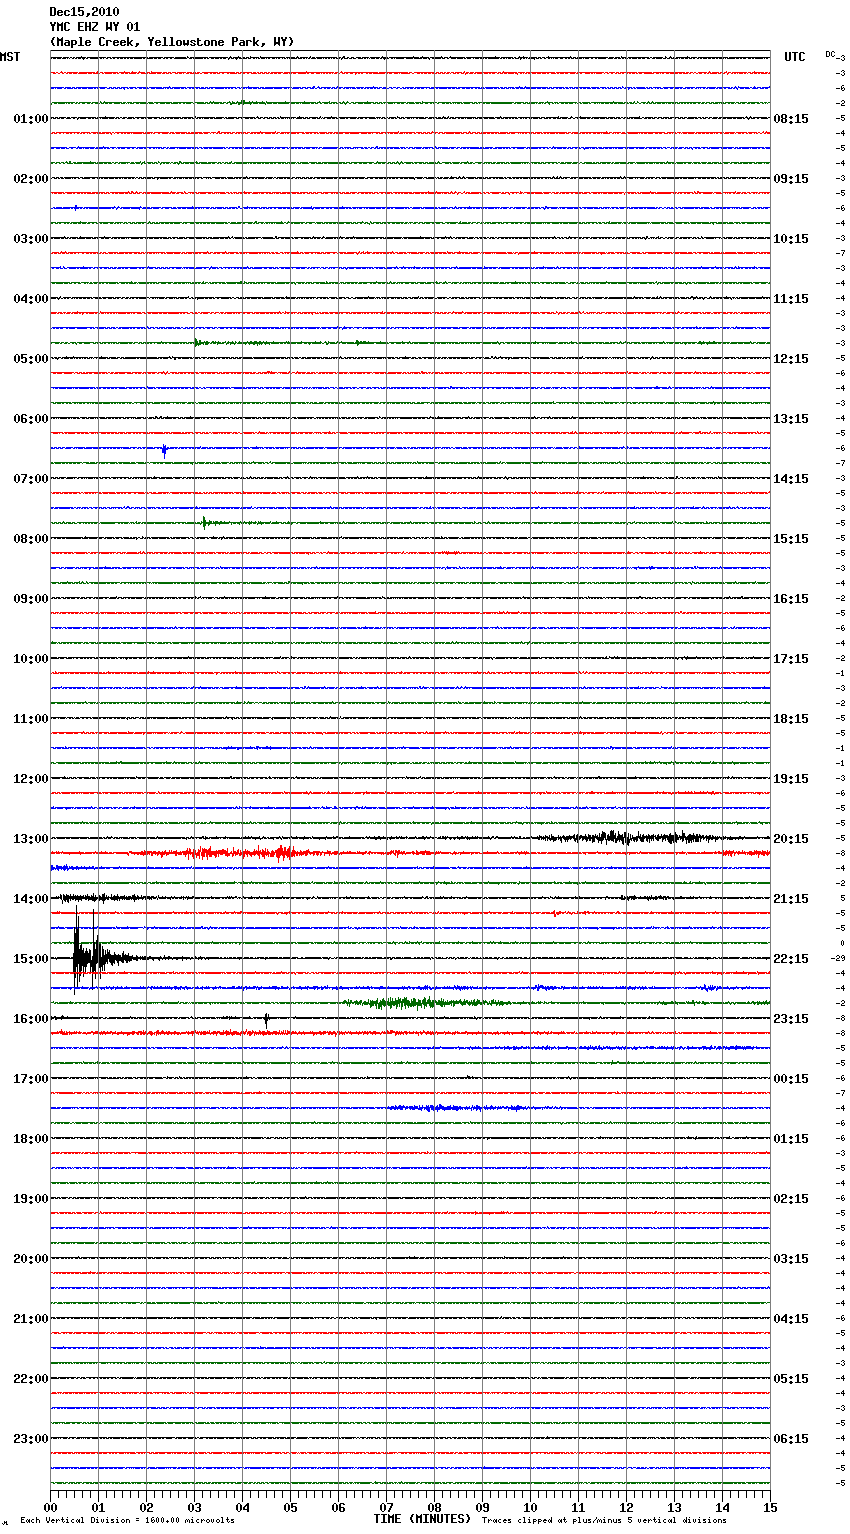Click the black tremor near minute 12 at 13:00
Screen dimensions: 850x1534
(625, 838)
